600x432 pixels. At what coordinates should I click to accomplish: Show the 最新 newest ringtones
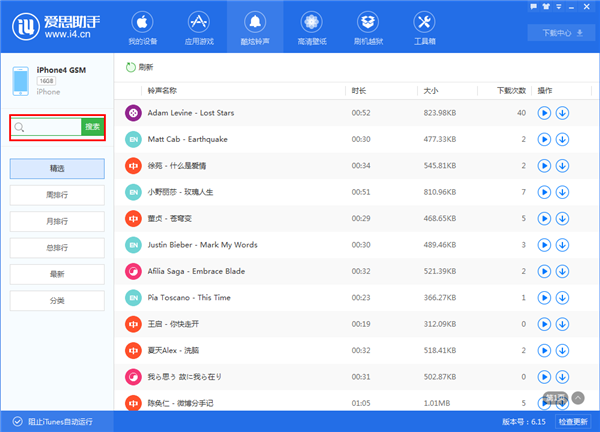click(57, 273)
